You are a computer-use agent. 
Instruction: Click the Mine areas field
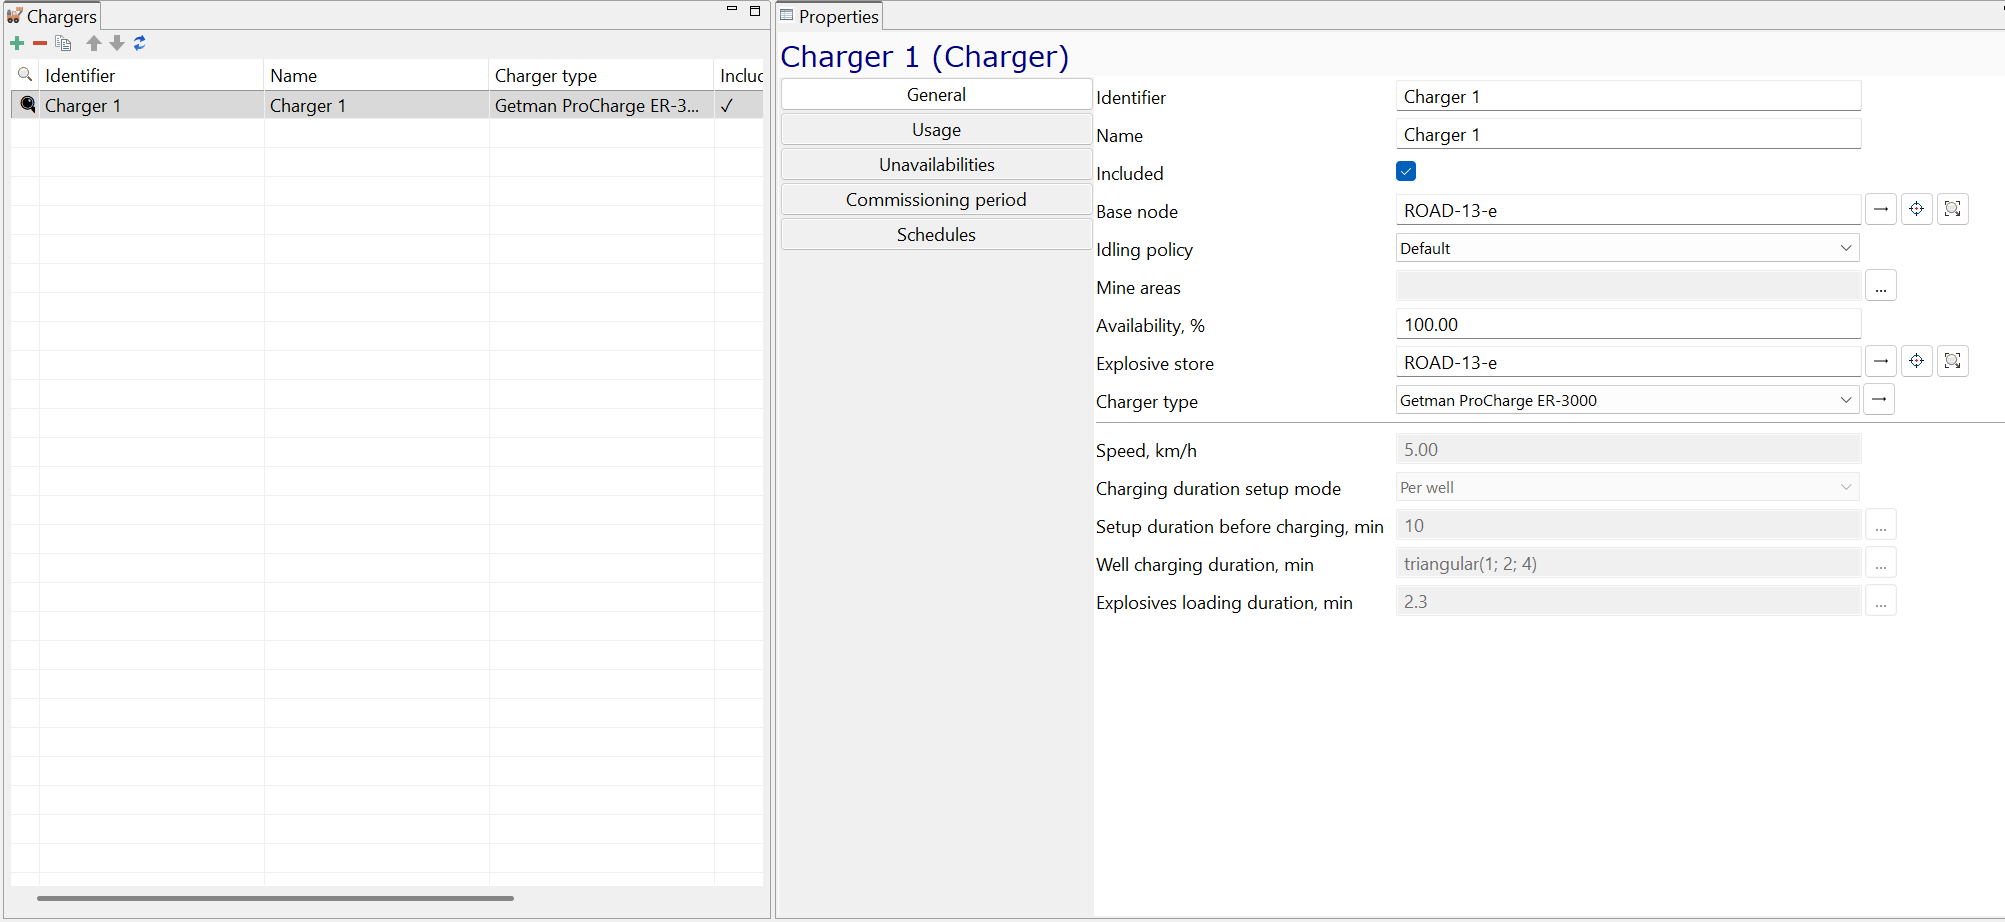1628,286
